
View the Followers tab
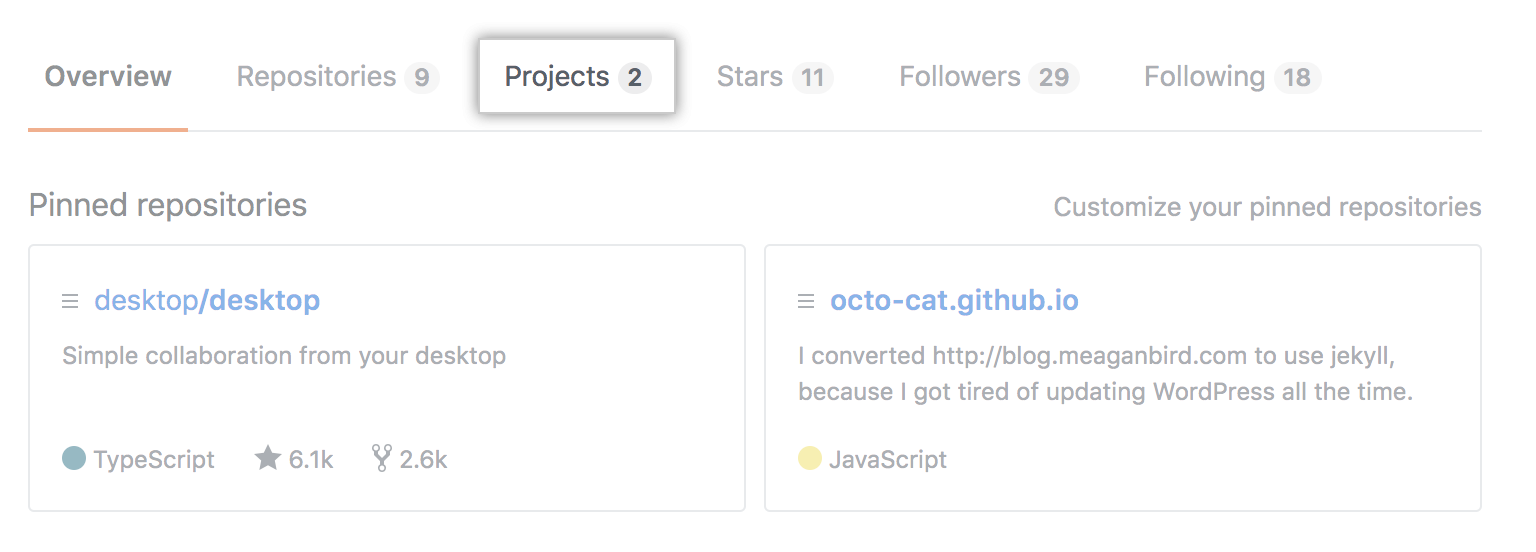coord(960,77)
